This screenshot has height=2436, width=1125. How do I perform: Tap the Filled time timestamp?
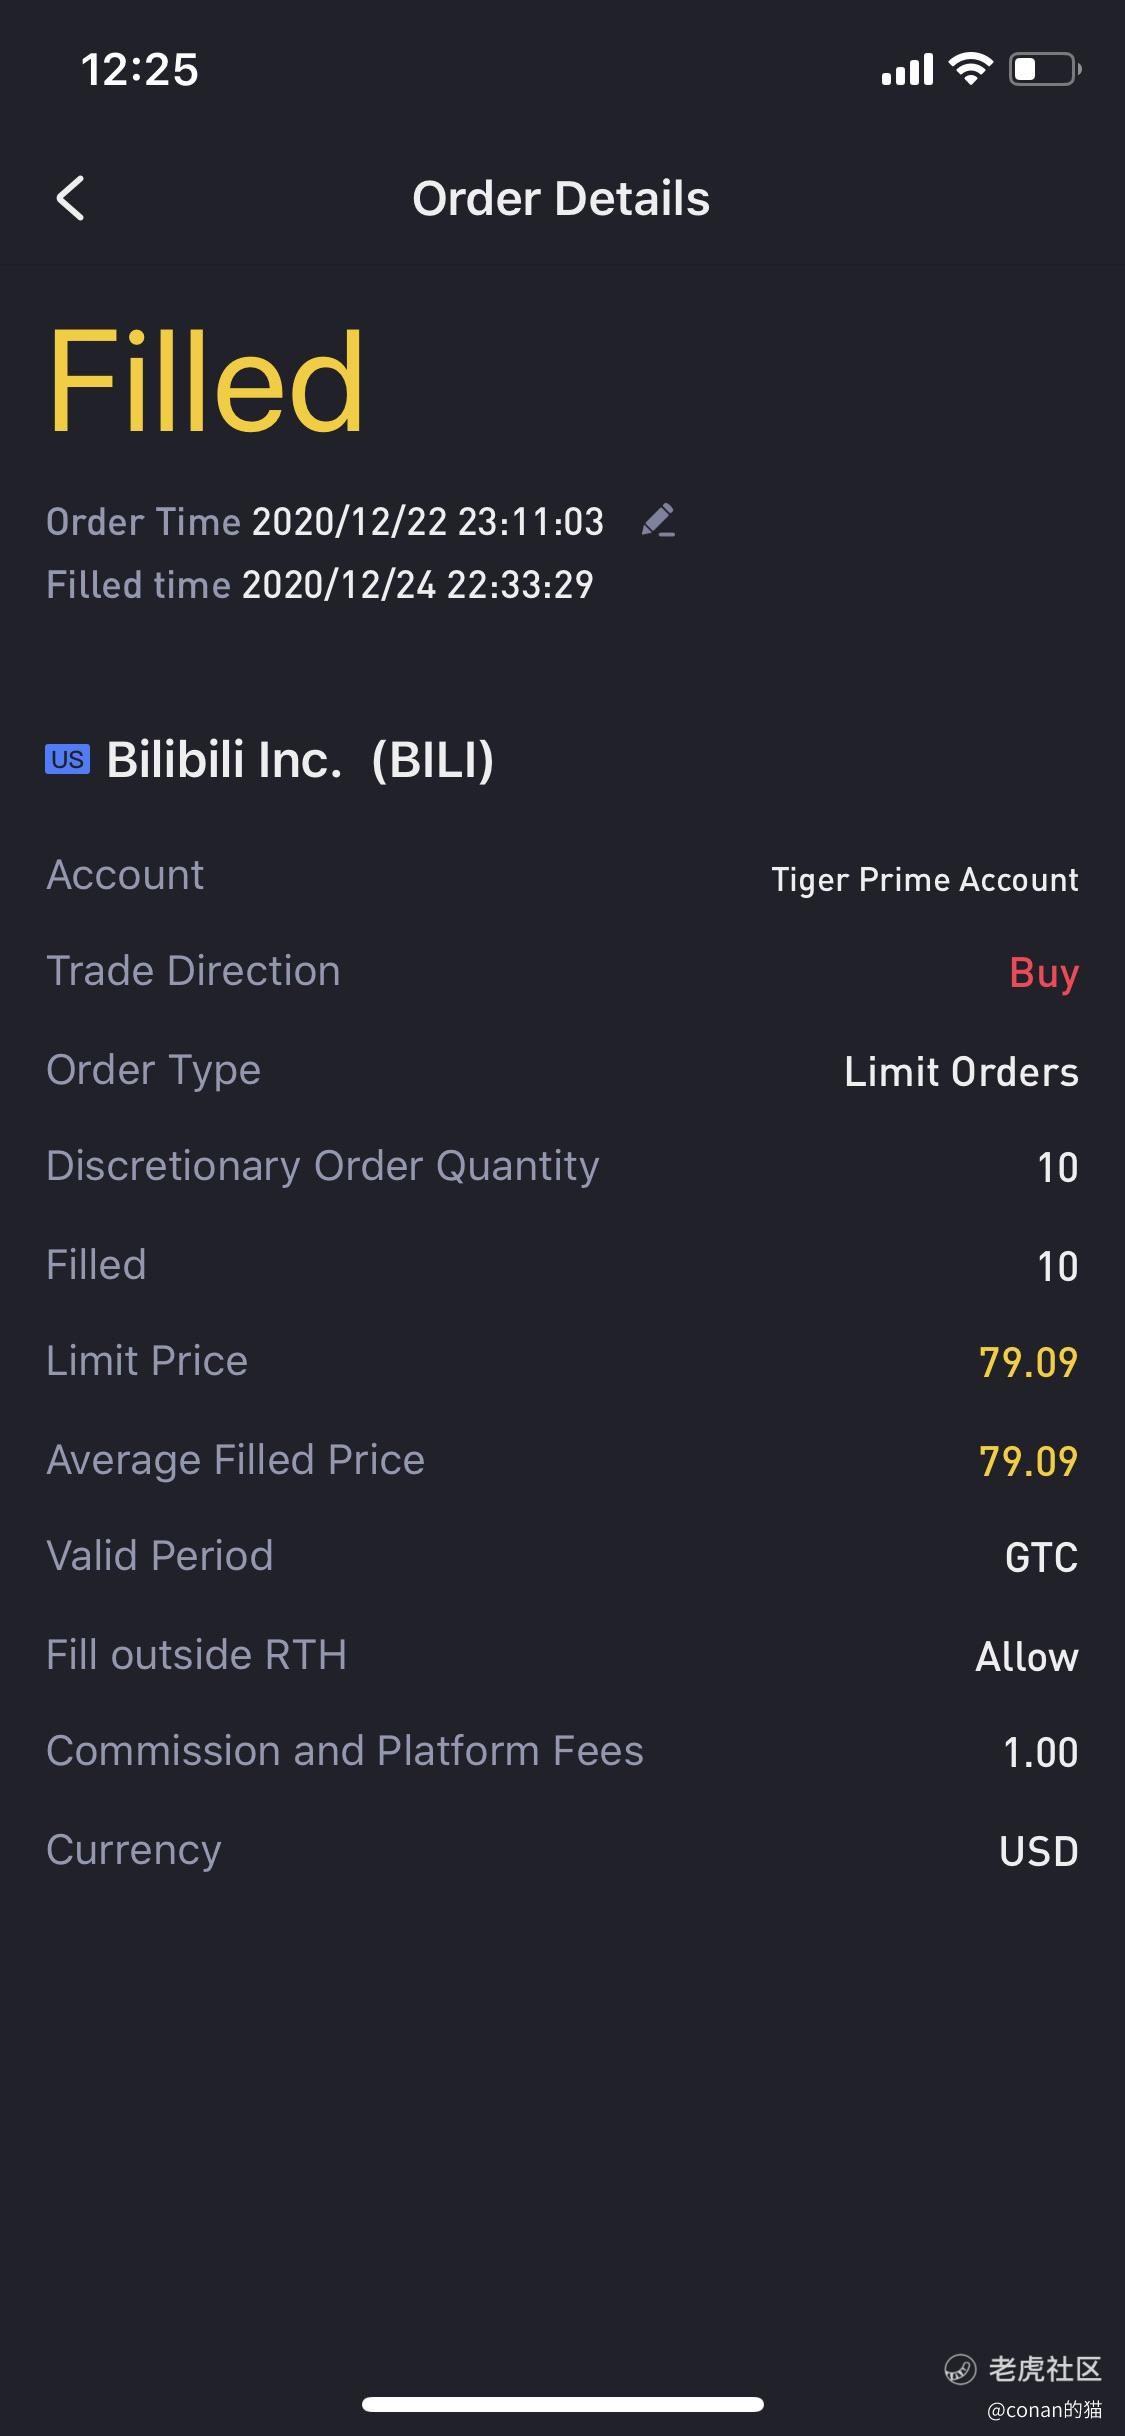point(417,584)
